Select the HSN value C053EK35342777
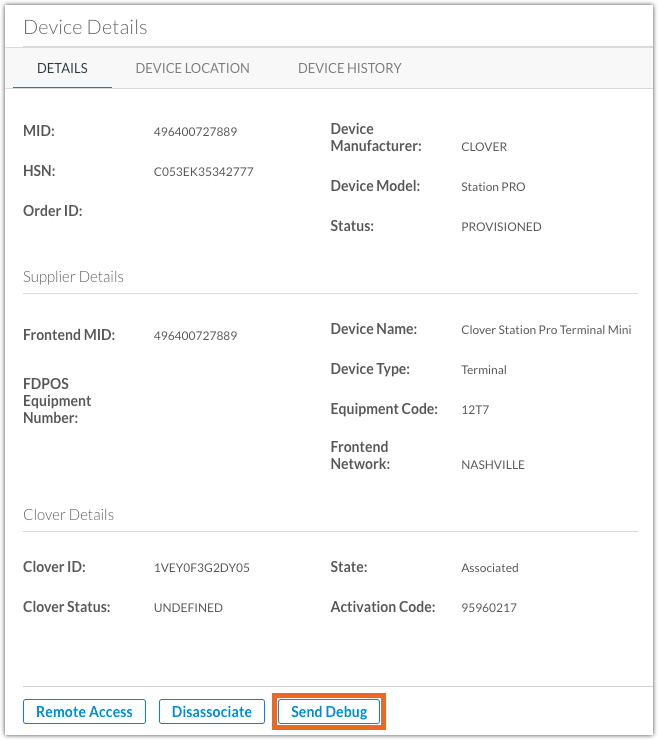Image resolution: width=658 pixels, height=740 pixels. 203,172
